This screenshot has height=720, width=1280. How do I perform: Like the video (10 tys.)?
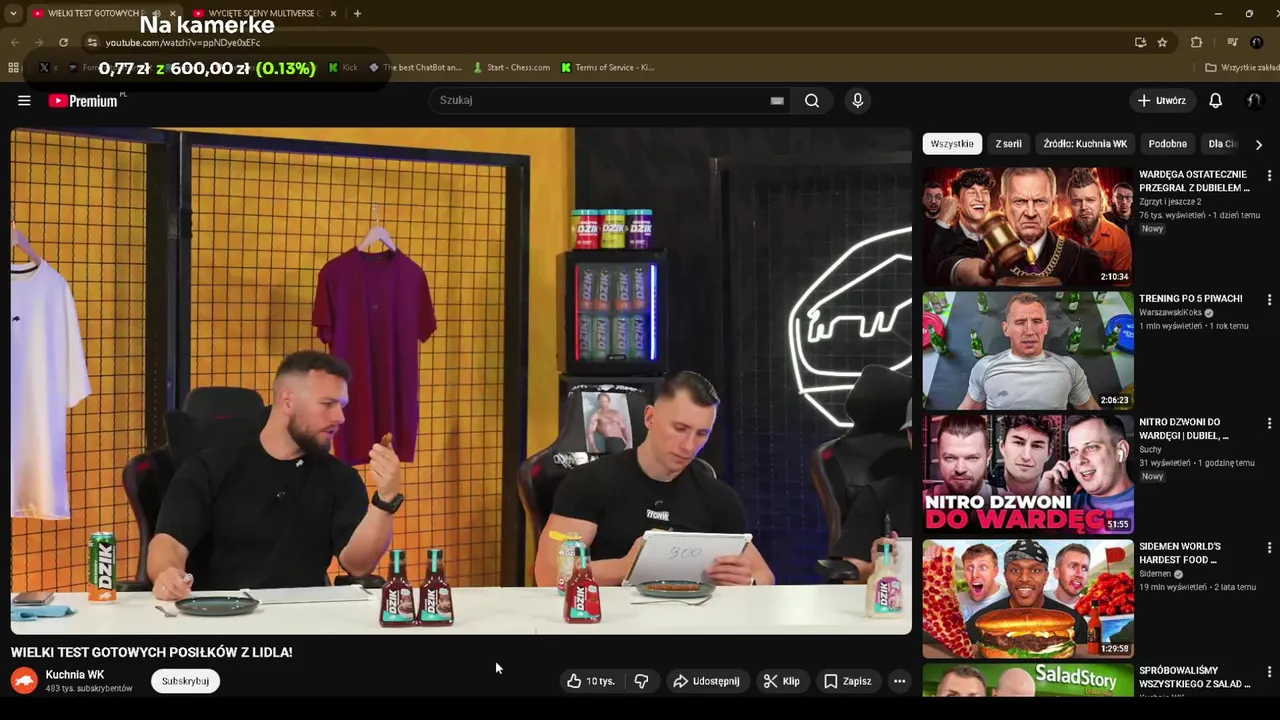pyautogui.click(x=590, y=681)
